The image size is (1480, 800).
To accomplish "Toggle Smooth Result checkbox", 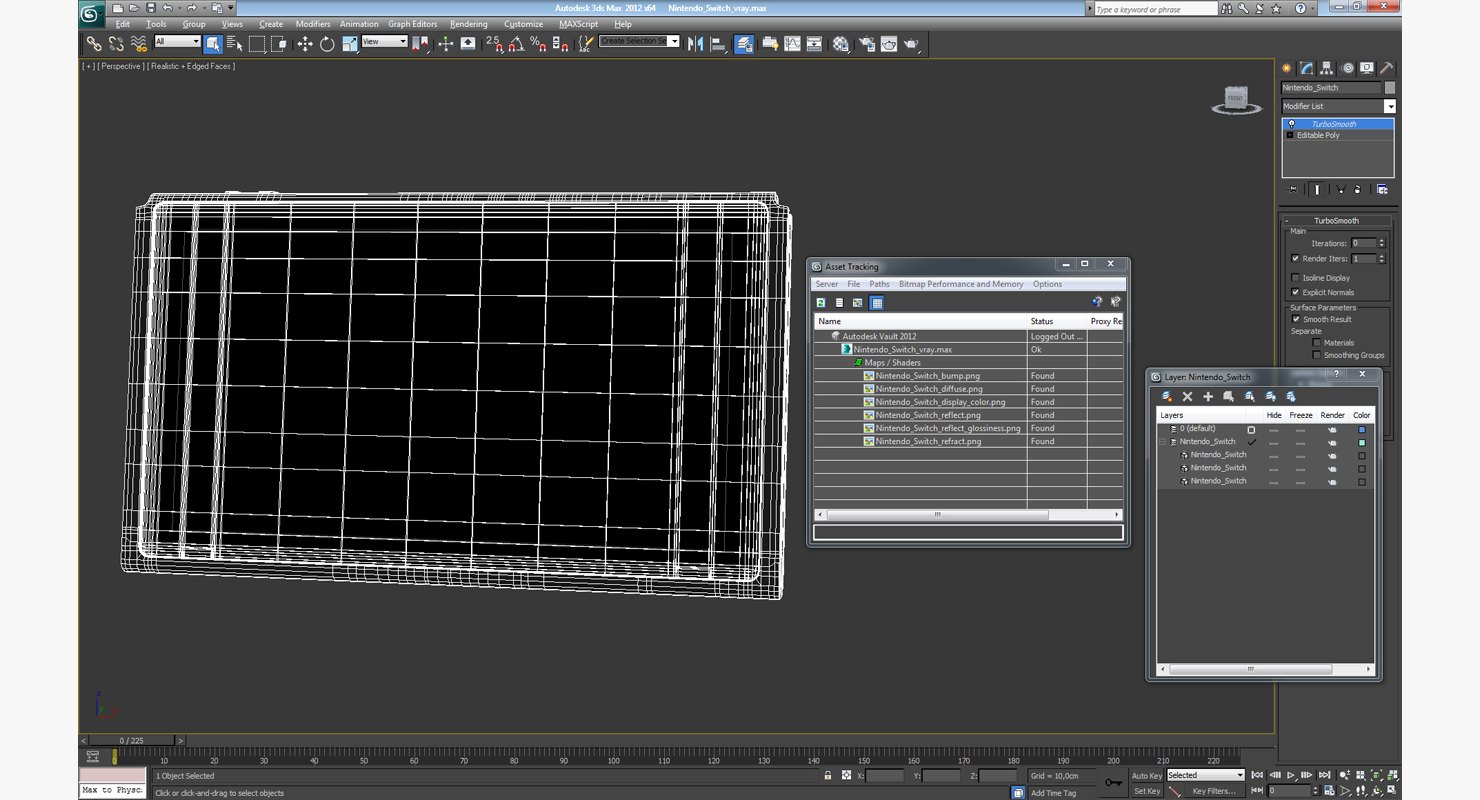I will click(1297, 319).
